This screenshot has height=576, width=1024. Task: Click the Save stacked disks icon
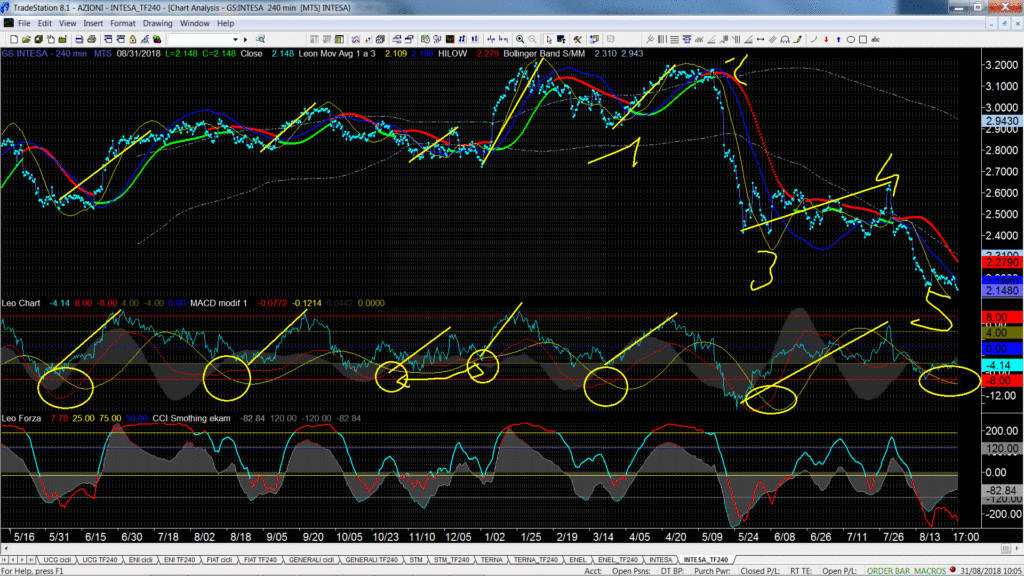tap(39, 39)
